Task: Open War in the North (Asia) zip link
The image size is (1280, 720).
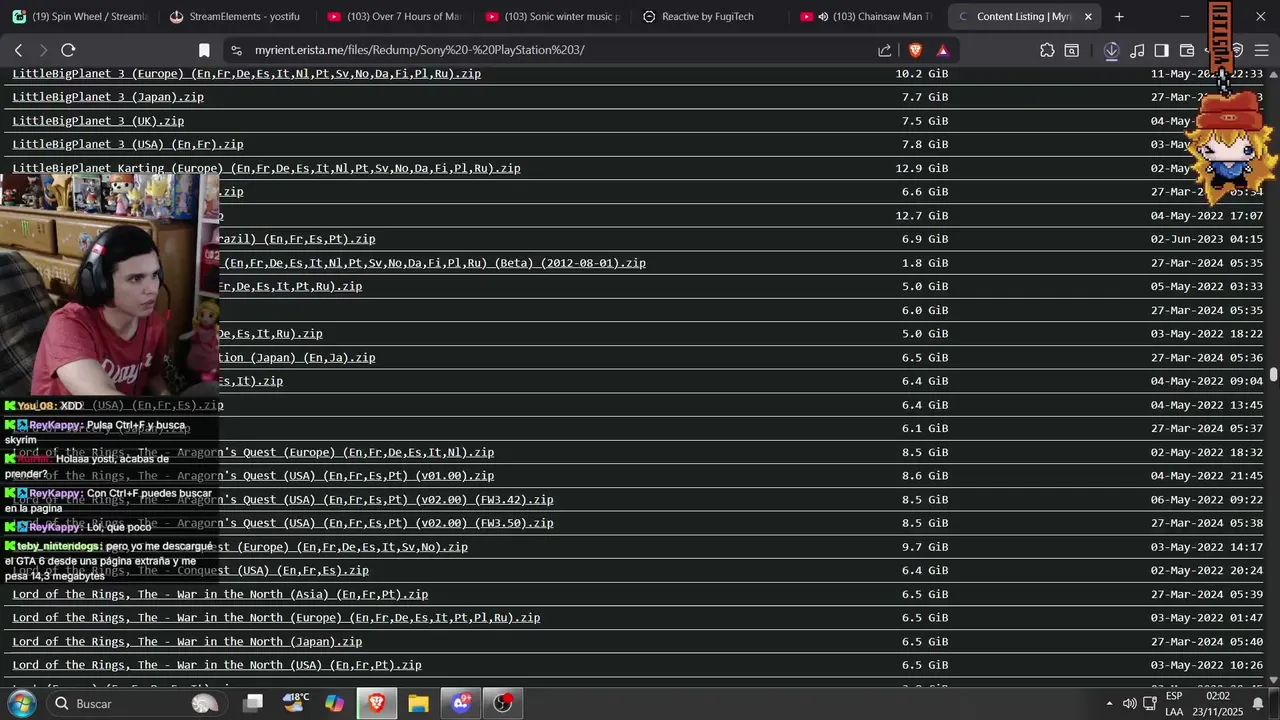Action: coord(220,594)
